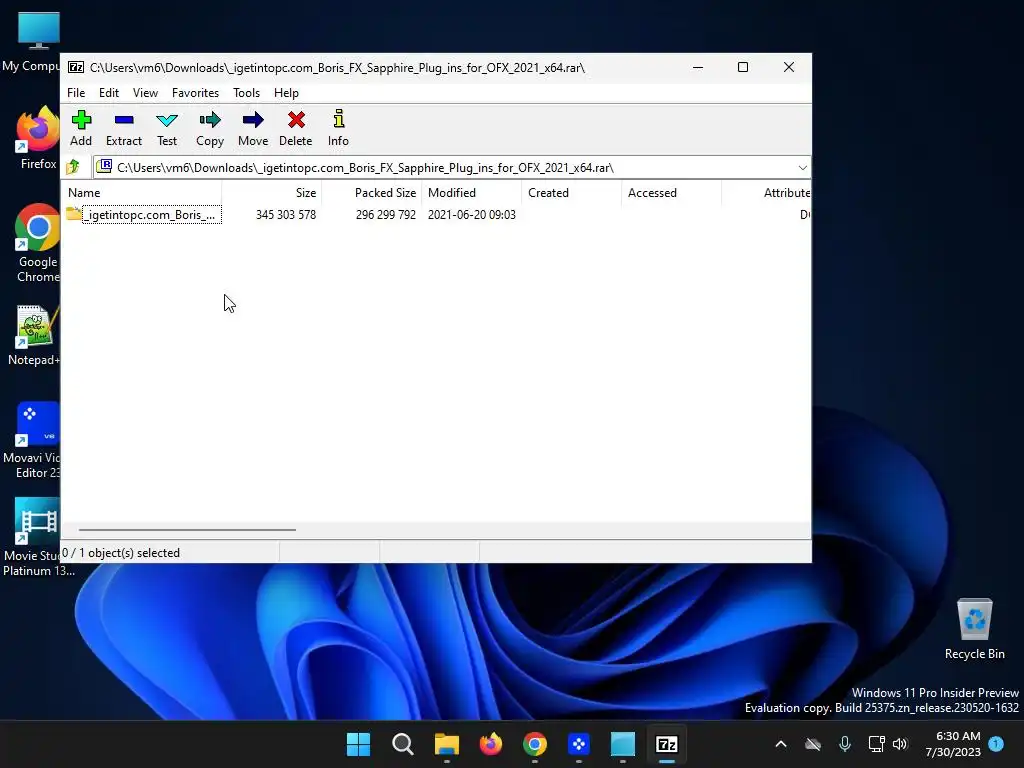Open the Windows Start menu
The image size is (1024, 768).
(x=358, y=744)
